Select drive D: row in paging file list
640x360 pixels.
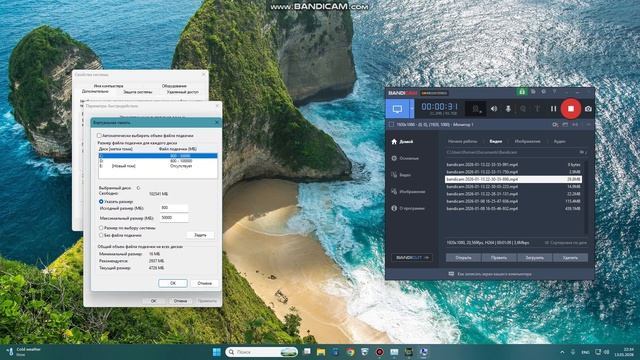click(x=158, y=161)
